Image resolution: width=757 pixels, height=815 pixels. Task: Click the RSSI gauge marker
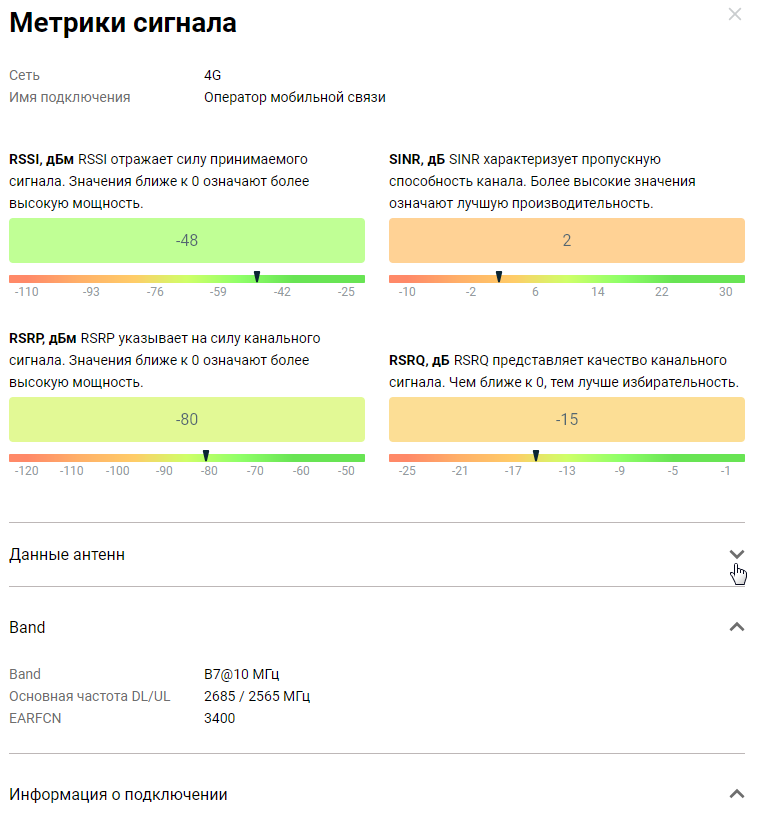click(x=257, y=276)
